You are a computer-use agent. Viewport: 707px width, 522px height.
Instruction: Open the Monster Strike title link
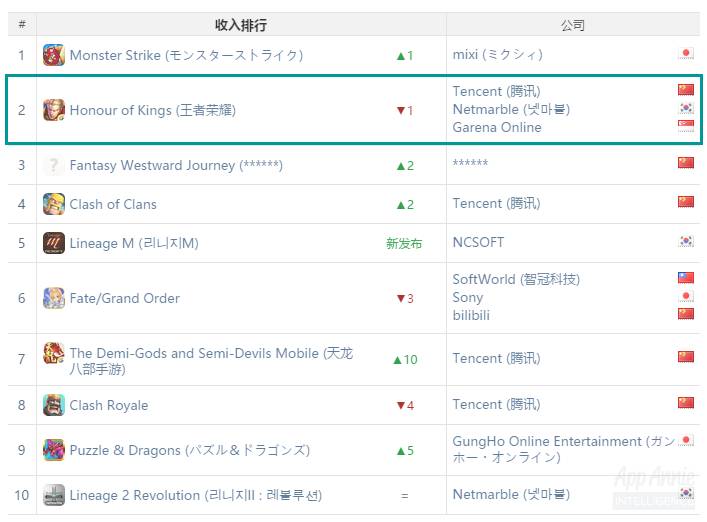[x=186, y=55]
